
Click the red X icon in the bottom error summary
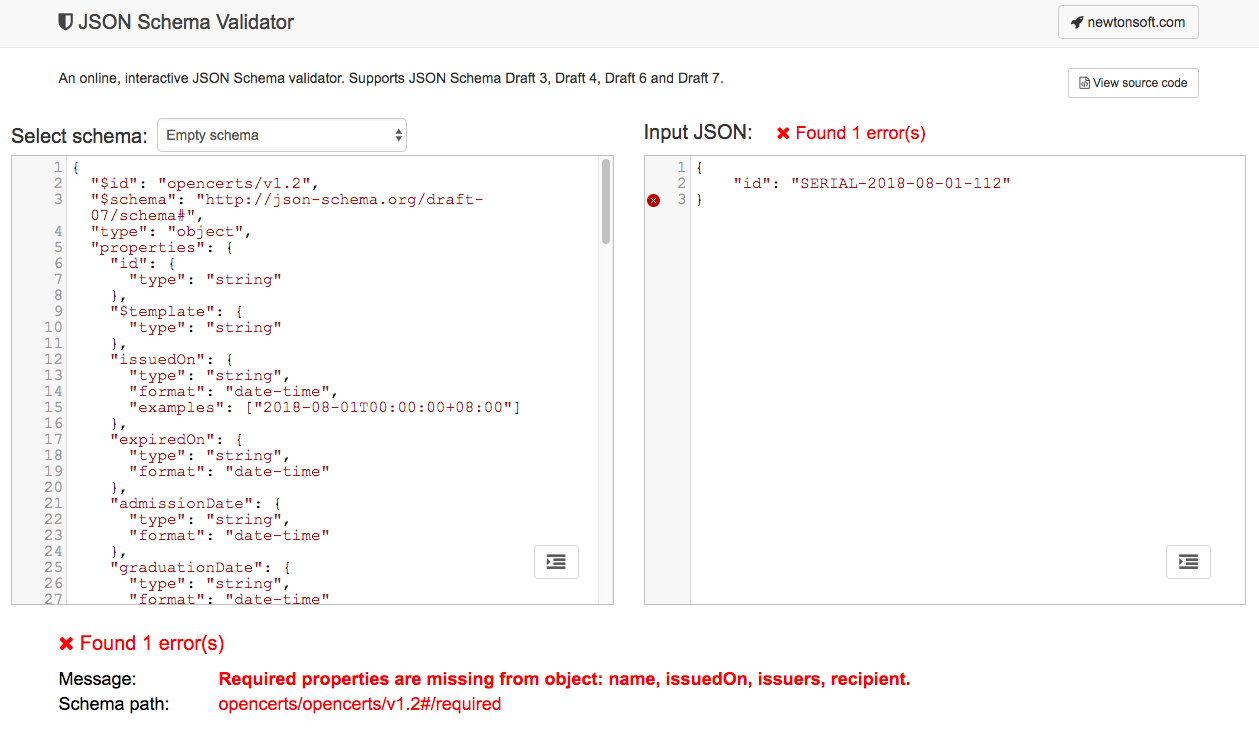[66, 643]
